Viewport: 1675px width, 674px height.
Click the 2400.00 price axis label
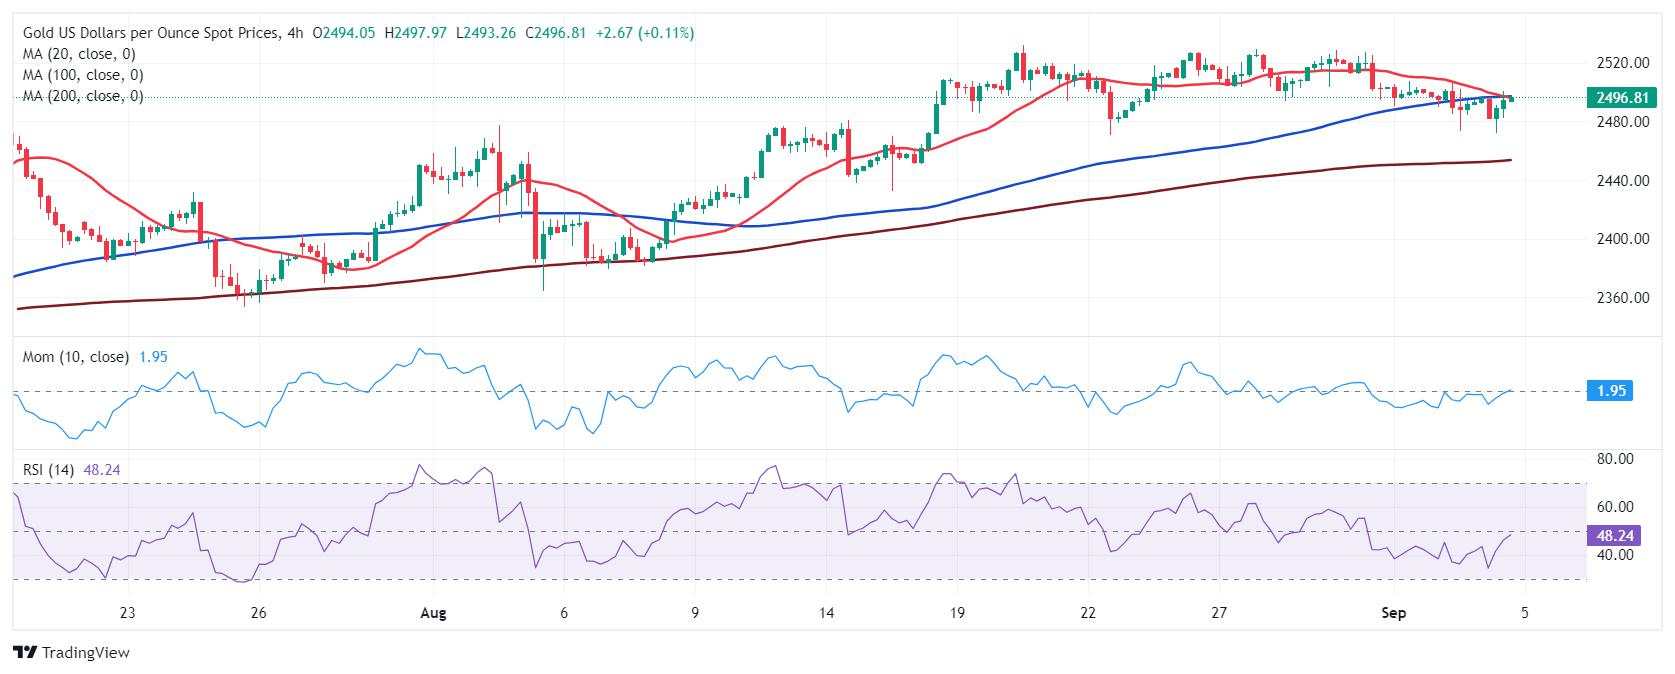pyautogui.click(x=1623, y=239)
